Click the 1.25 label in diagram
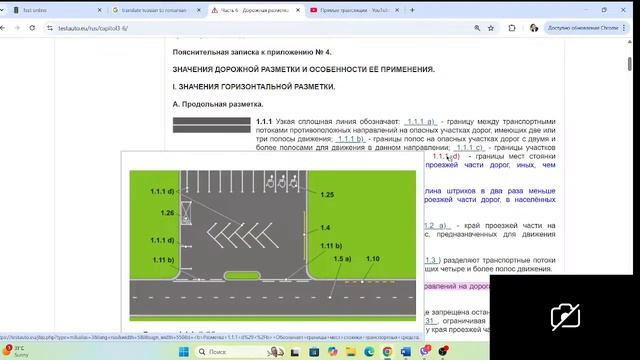The width and height of the screenshot is (640, 360). (x=327, y=195)
